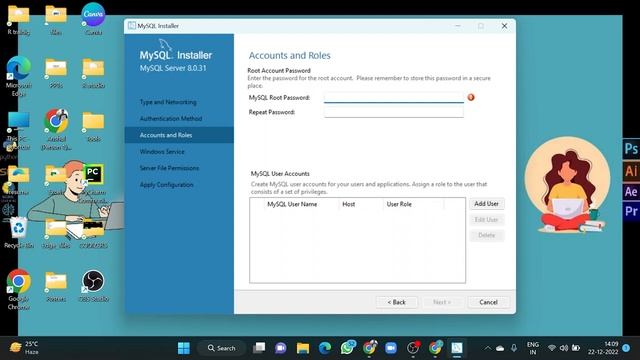
Task: Open the OBS Studio desktop shortcut
Action: coord(93,286)
